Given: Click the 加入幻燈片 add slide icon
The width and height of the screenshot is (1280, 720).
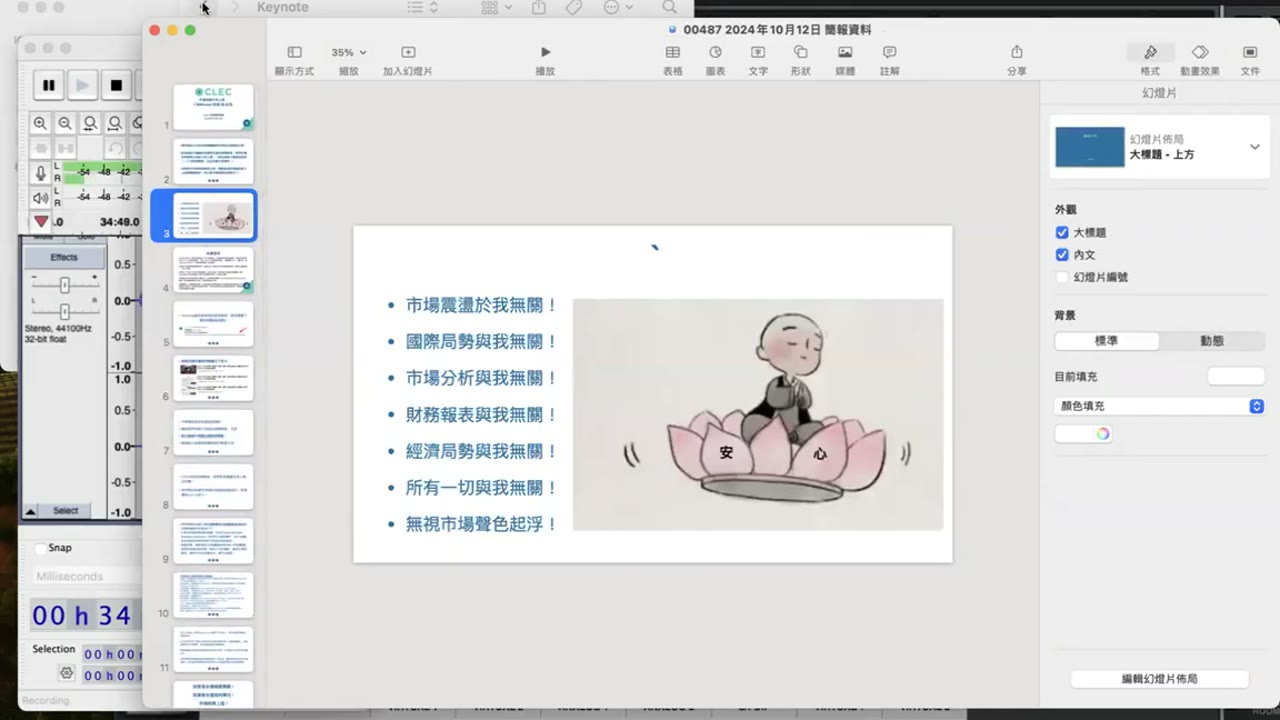Looking at the screenshot, I should pos(408,52).
